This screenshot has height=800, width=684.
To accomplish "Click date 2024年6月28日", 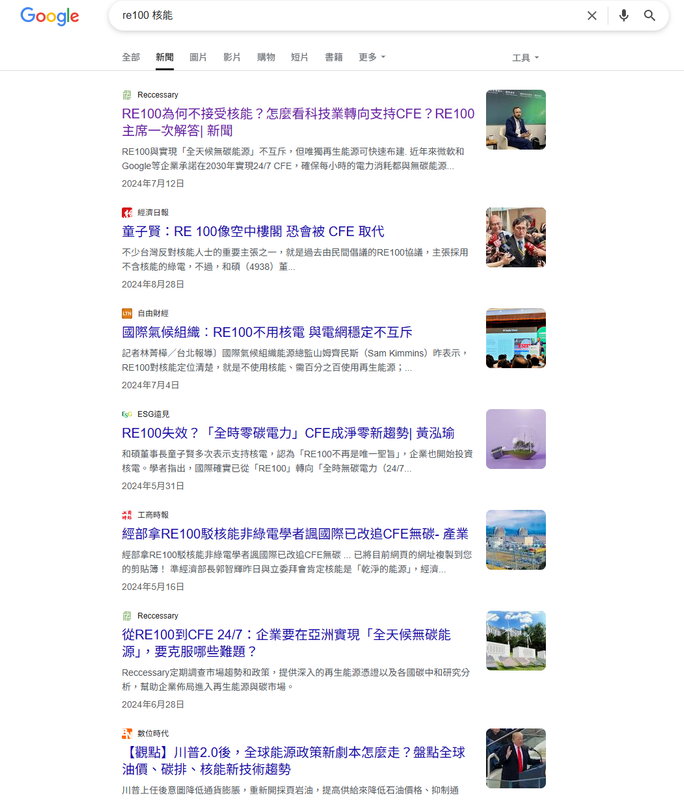I will coord(153,704).
